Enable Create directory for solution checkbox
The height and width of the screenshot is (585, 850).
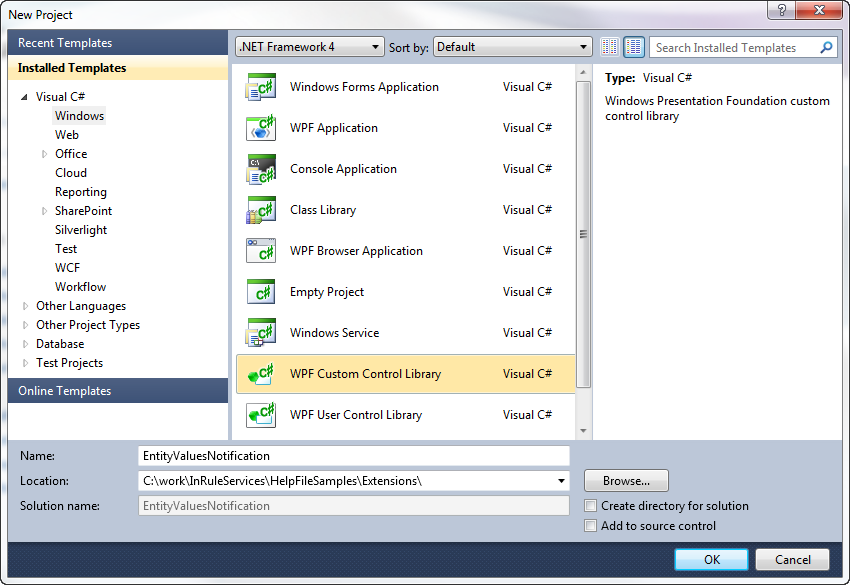coord(591,506)
